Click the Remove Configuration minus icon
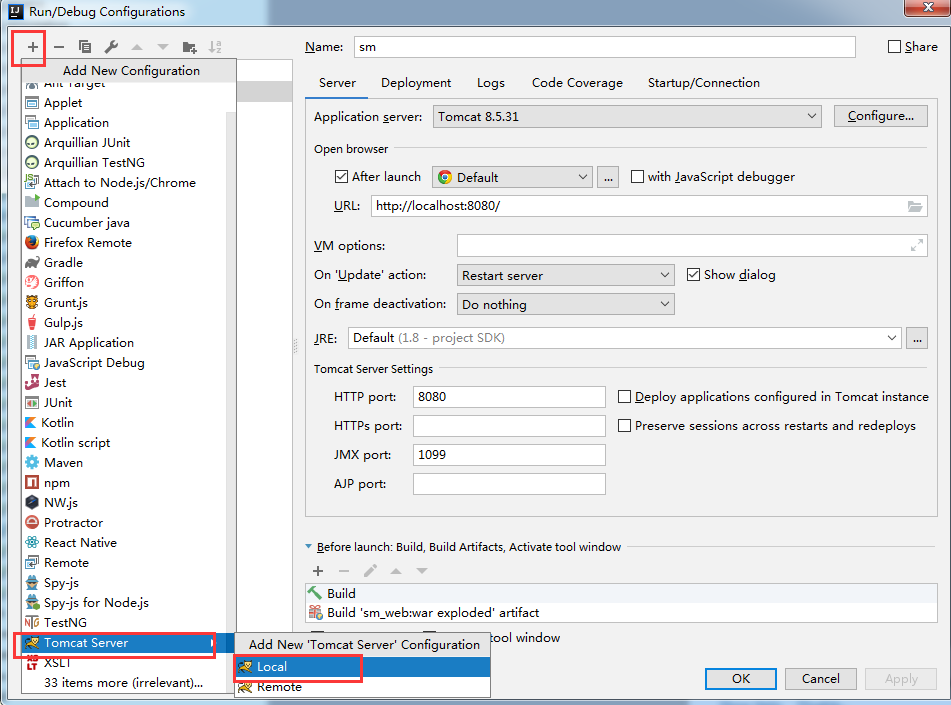The image size is (951, 705). (x=59, y=47)
